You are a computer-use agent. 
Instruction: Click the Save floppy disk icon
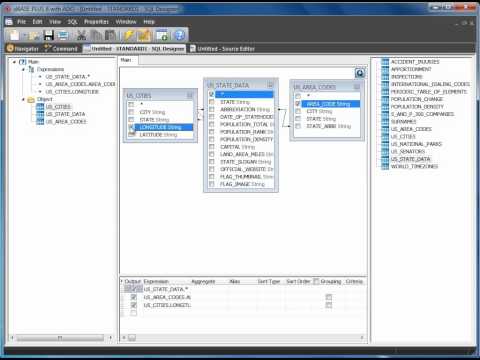[49, 35]
